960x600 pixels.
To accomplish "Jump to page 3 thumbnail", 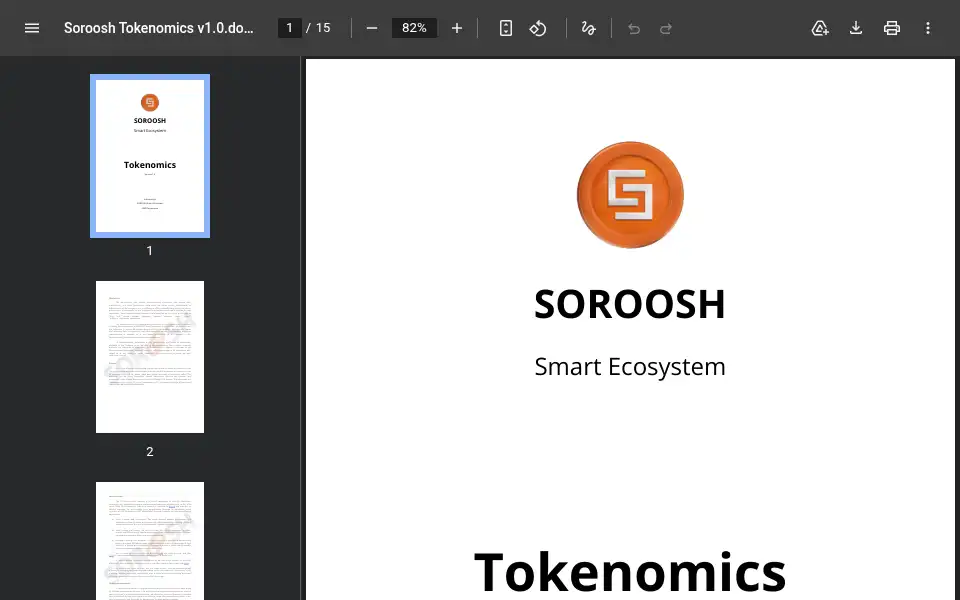I will [x=150, y=541].
